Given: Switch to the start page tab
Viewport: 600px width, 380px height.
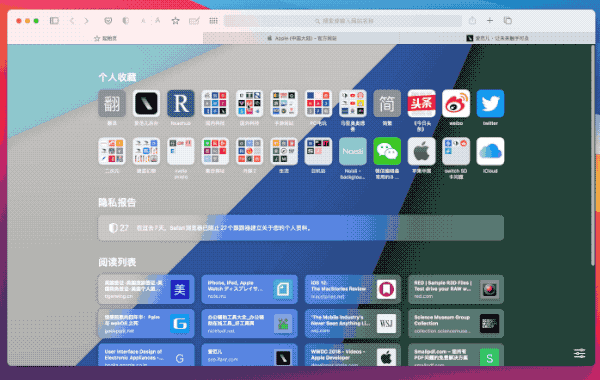Looking at the screenshot, I should pos(105,38).
